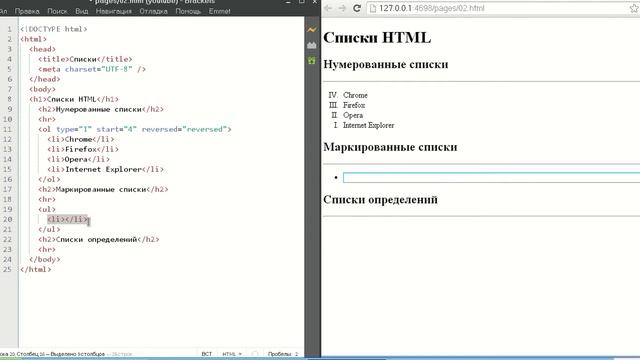The height and width of the screenshot is (360, 640).
Task: Open the Правка menu
Action: click(27, 11)
